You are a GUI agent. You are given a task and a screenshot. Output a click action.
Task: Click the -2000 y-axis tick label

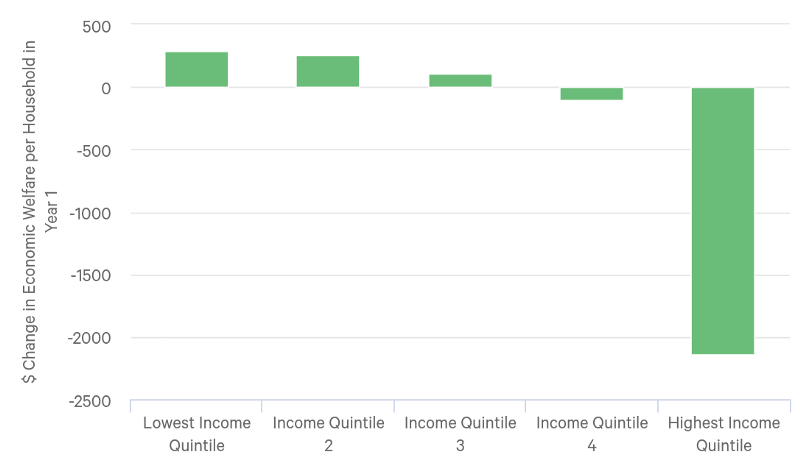[89, 338]
